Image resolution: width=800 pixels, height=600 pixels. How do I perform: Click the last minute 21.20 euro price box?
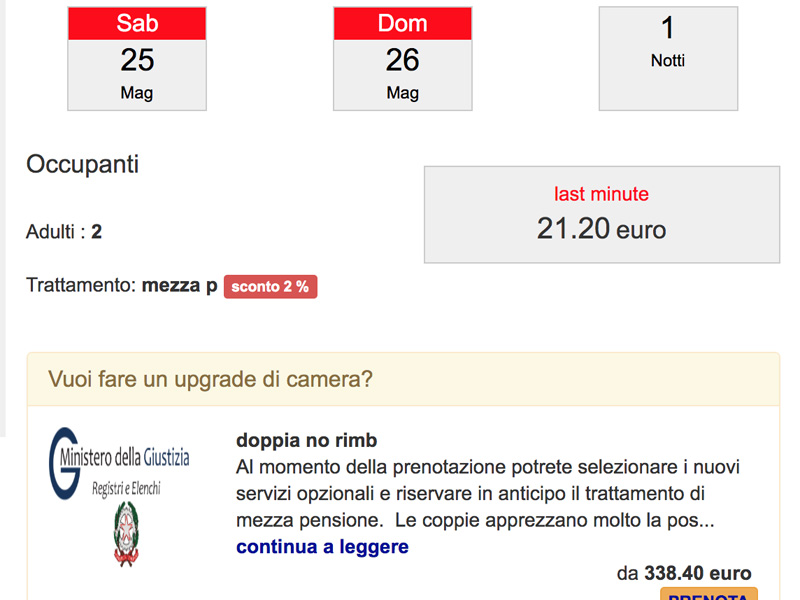tap(602, 215)
